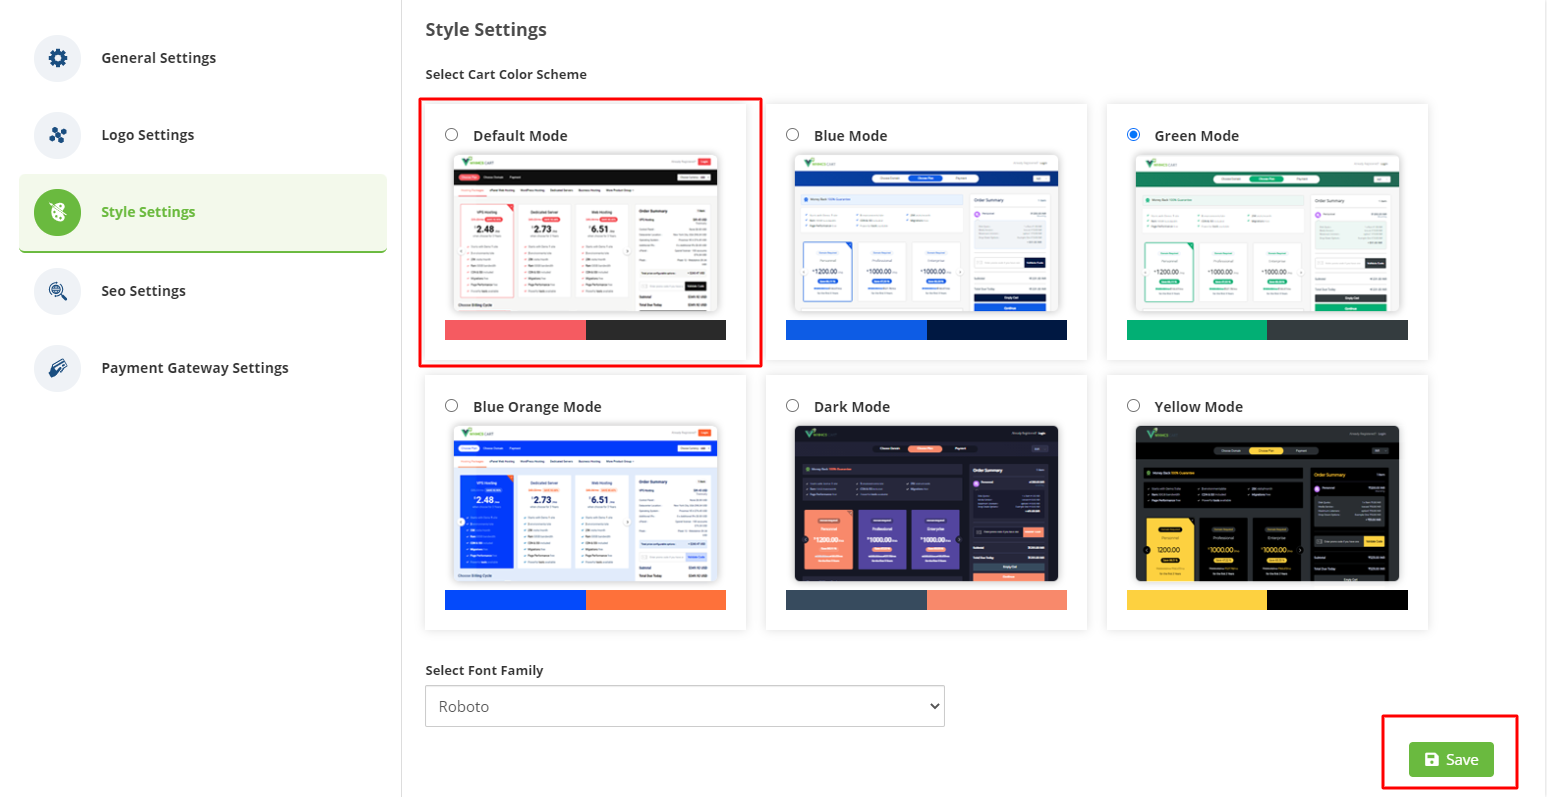Screen dimensions: 1547x797
Task: Click the yellow swatch under Yellow Mode
Action: tap(1196, 600)
